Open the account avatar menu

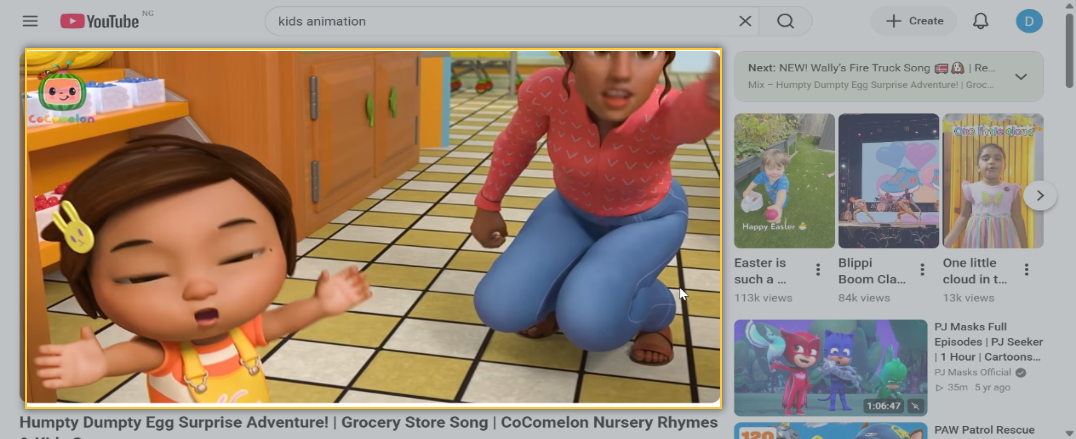[x=1029, y=21]
